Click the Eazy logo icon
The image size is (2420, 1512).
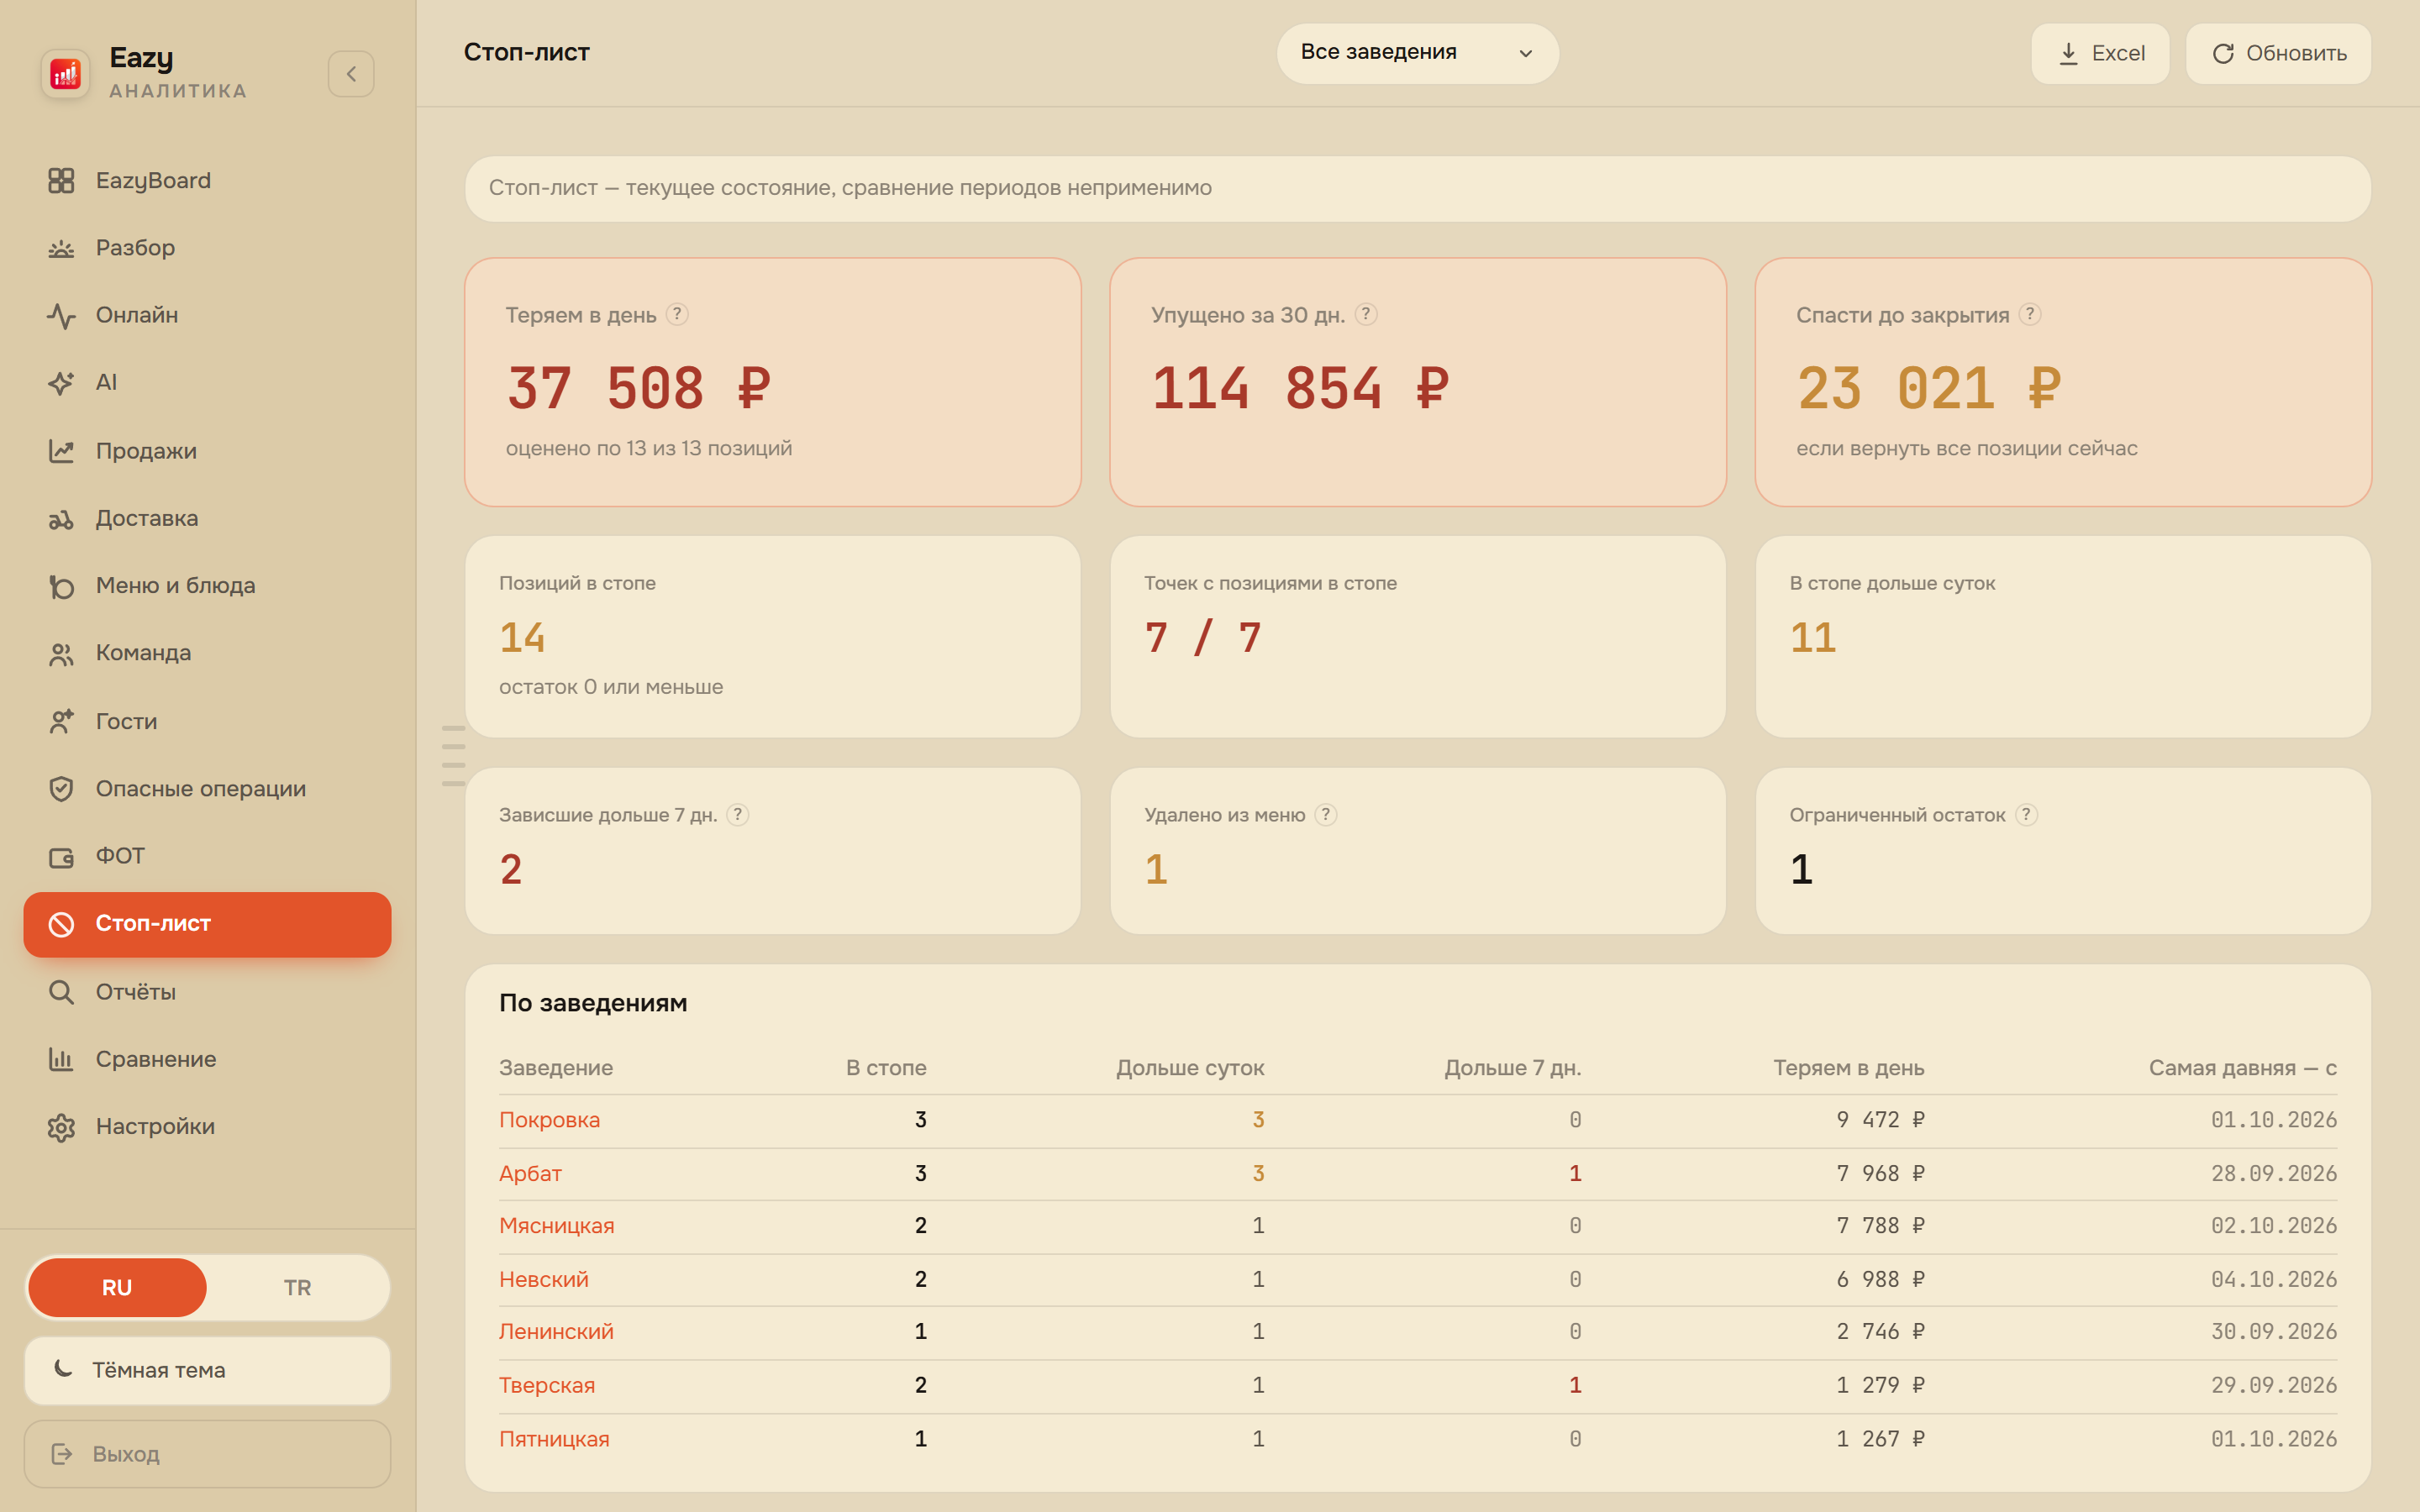[x=65, y=74]
